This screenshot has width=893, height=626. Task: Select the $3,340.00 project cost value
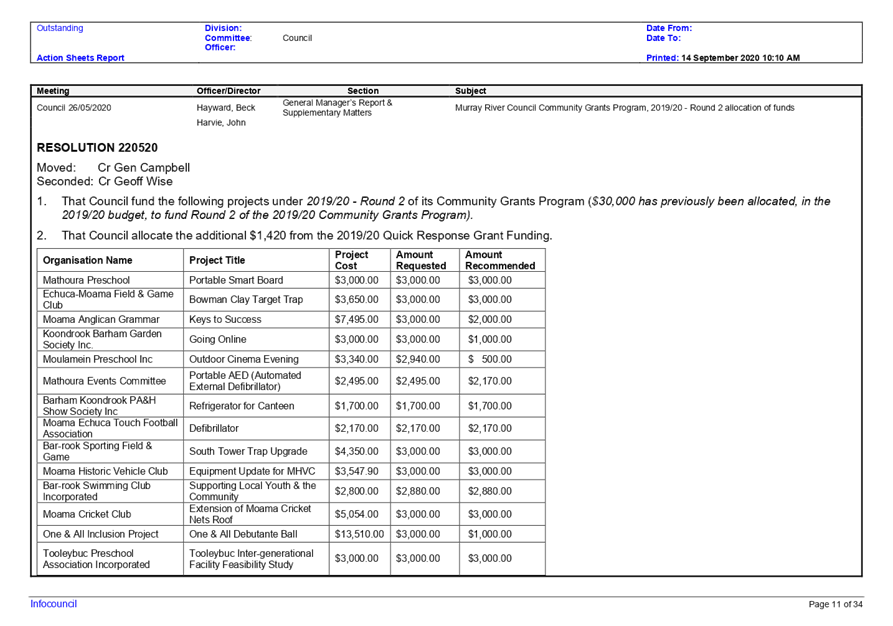coord(357,359)
